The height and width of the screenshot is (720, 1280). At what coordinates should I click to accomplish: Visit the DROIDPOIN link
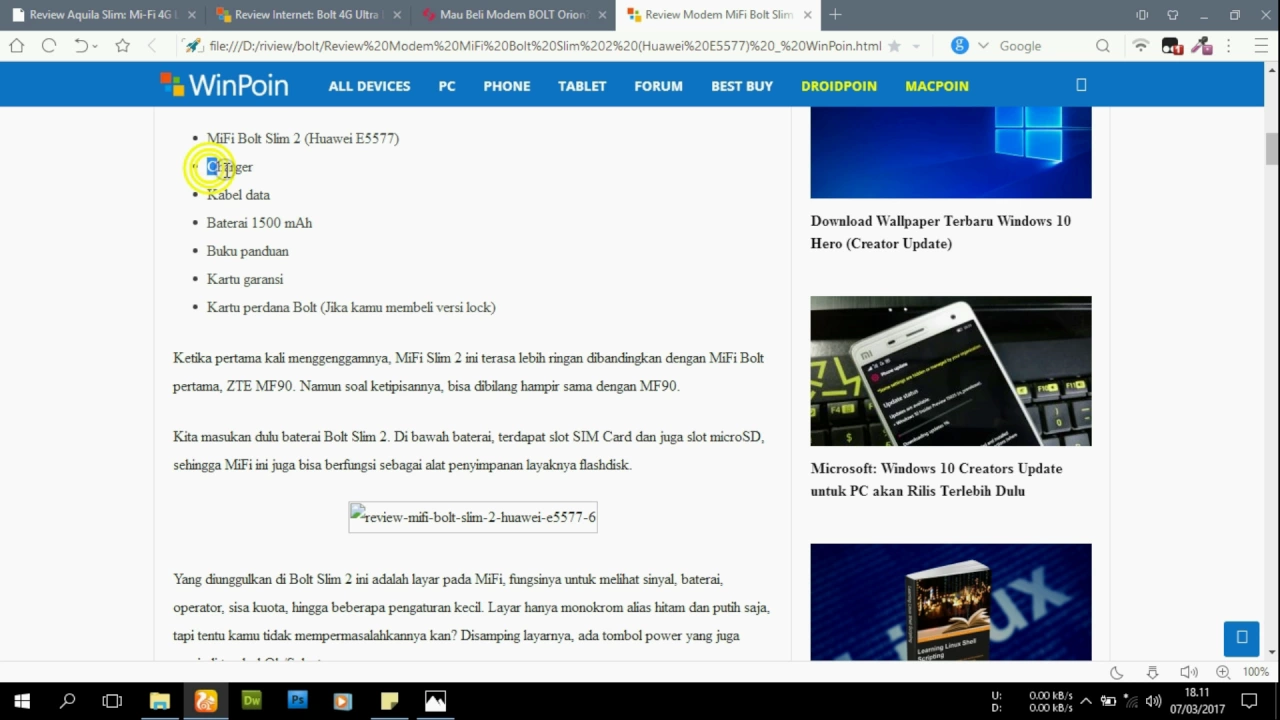(839, 86)
